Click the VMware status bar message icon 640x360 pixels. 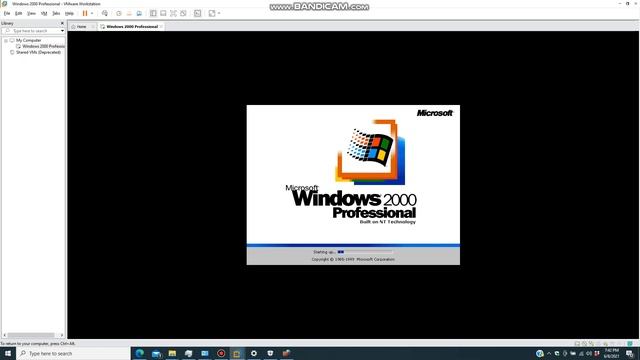pyautogui.click(x=630, y=344)
